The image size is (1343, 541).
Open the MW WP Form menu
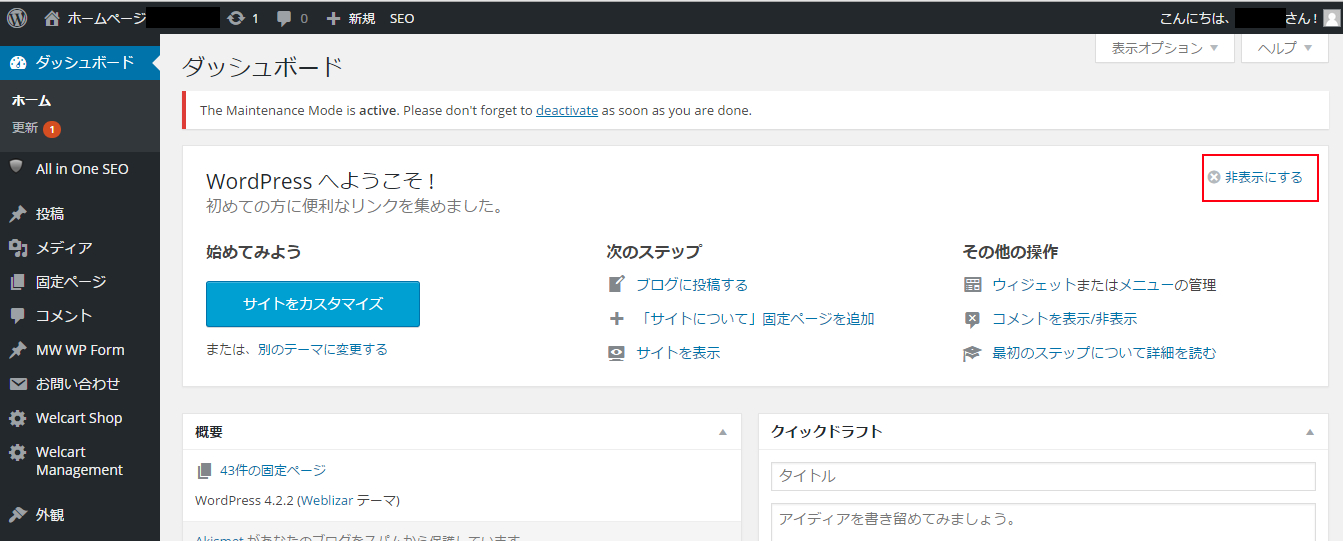(x=80, y=350)
